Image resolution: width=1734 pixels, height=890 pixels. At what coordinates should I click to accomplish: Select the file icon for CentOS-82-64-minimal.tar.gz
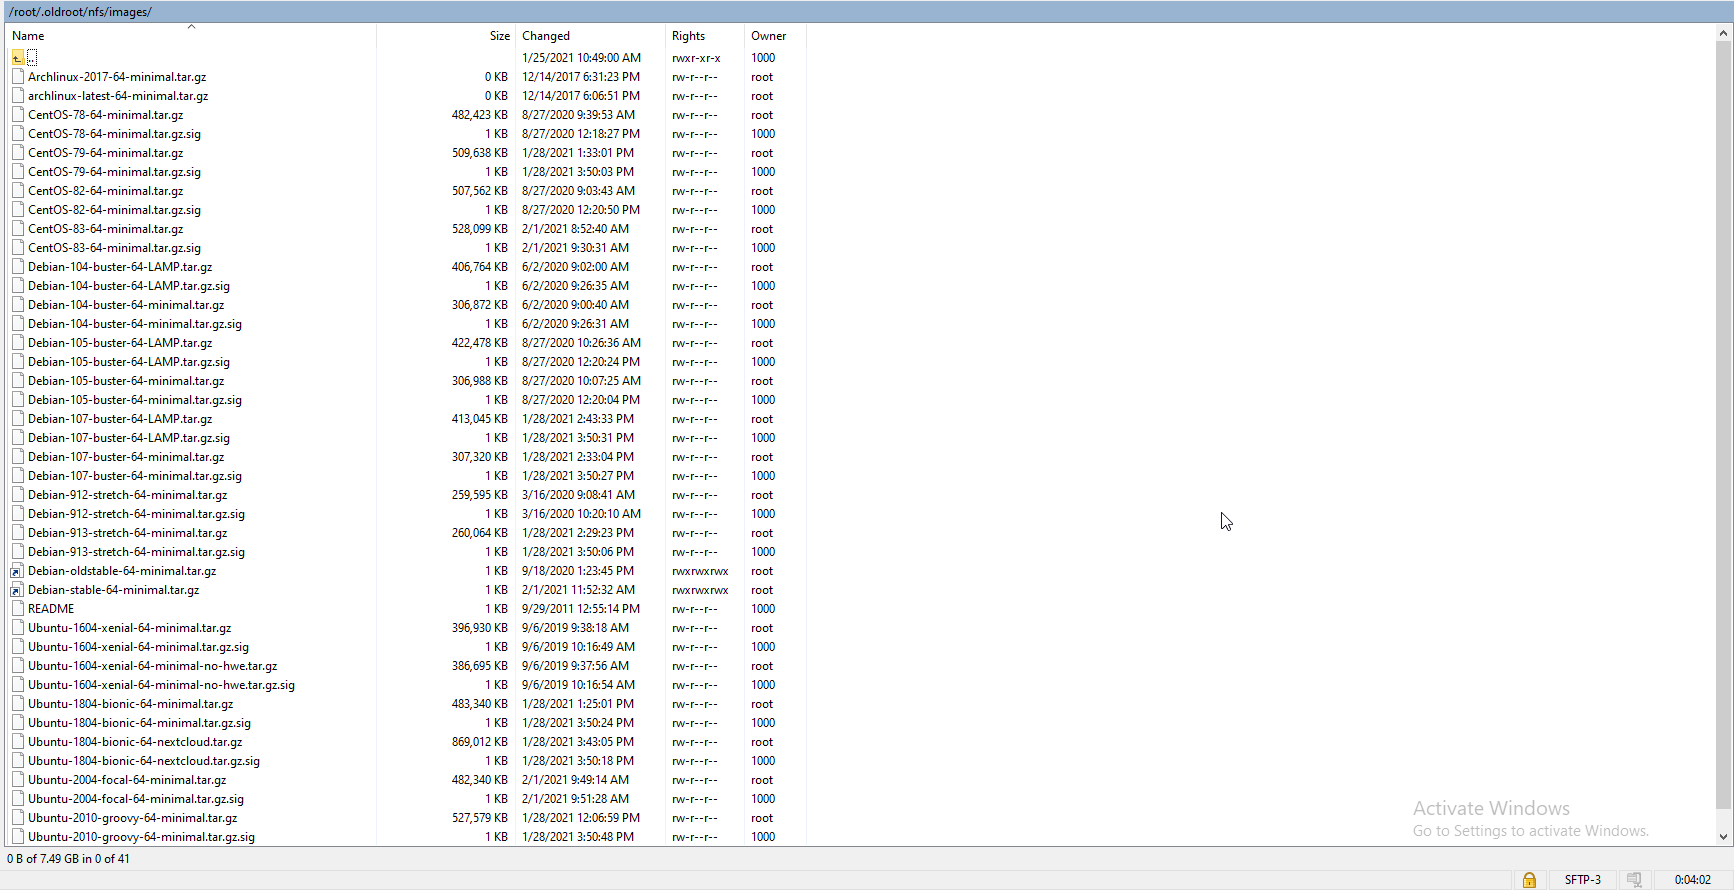pos(18,191)
